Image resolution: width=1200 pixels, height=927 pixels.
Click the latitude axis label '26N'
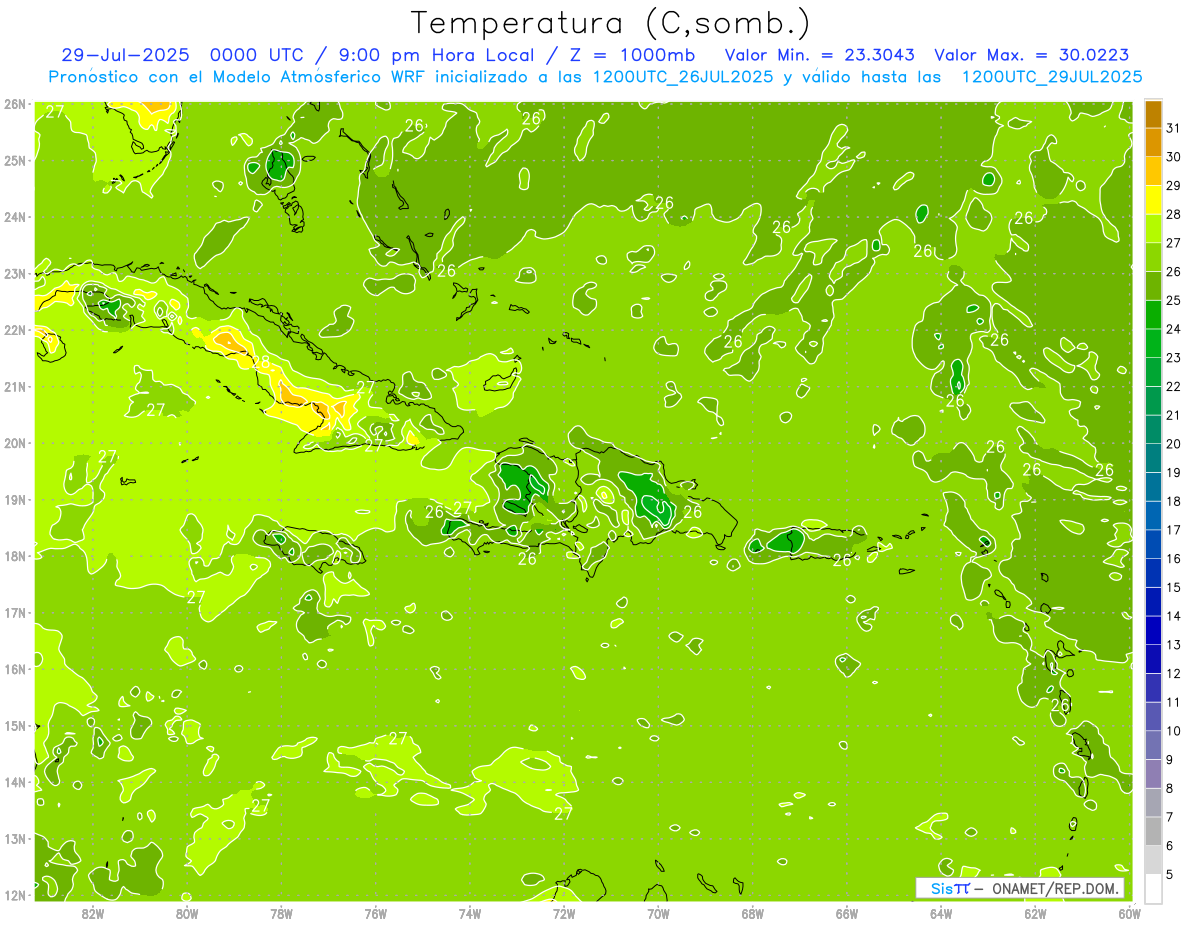[14, 104]
